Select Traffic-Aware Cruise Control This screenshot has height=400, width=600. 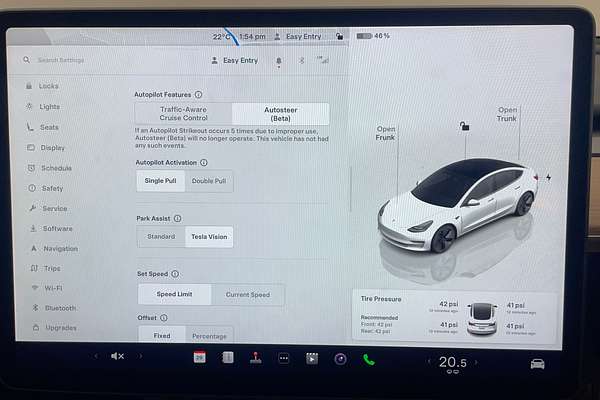click(183, 114)
